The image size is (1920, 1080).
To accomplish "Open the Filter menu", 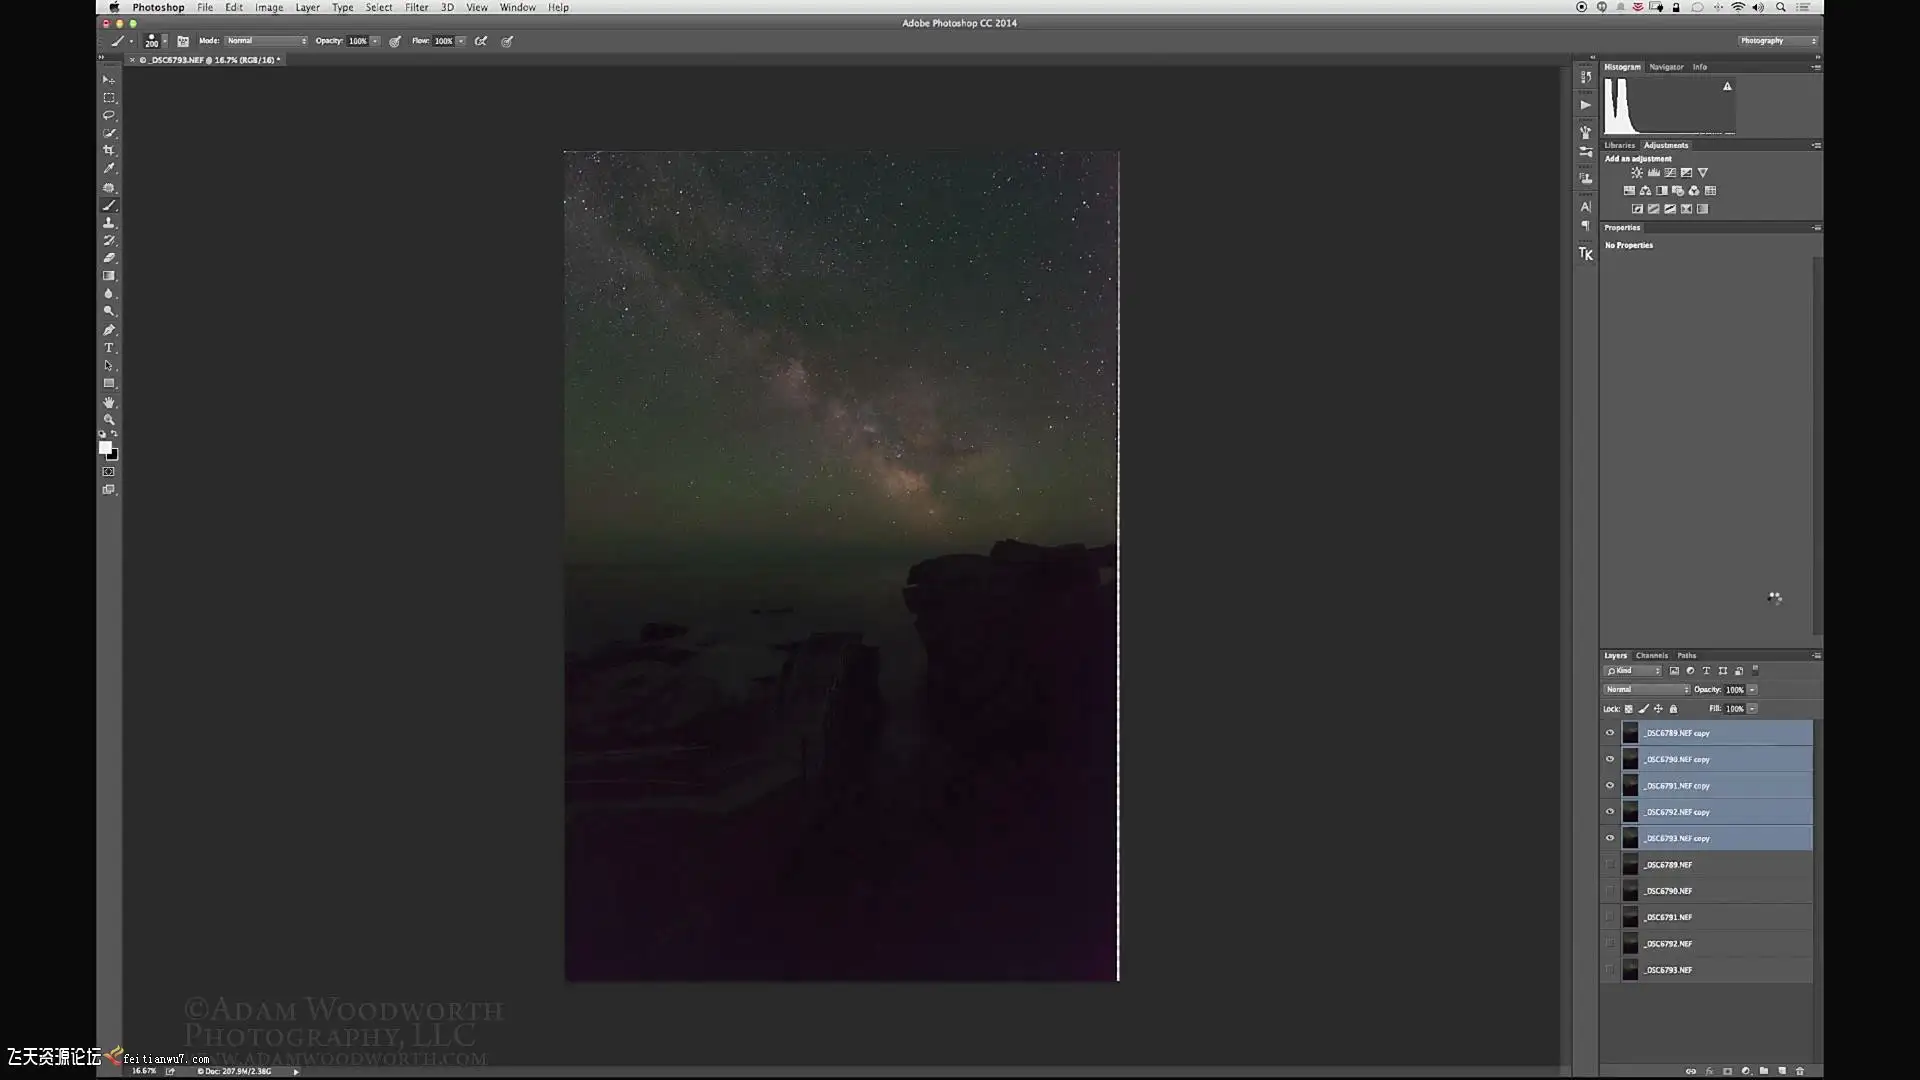I will point(416,7).
